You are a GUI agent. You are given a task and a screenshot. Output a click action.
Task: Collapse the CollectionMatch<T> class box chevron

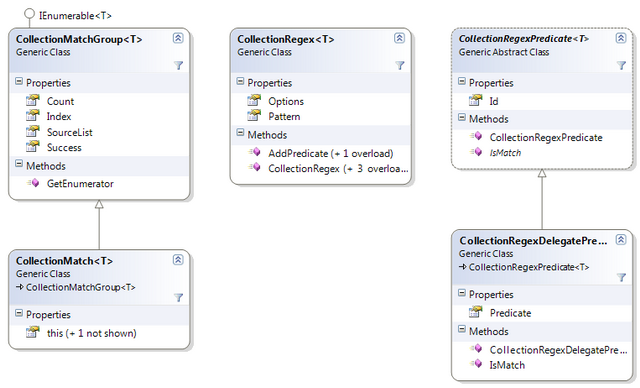point(178,260)
